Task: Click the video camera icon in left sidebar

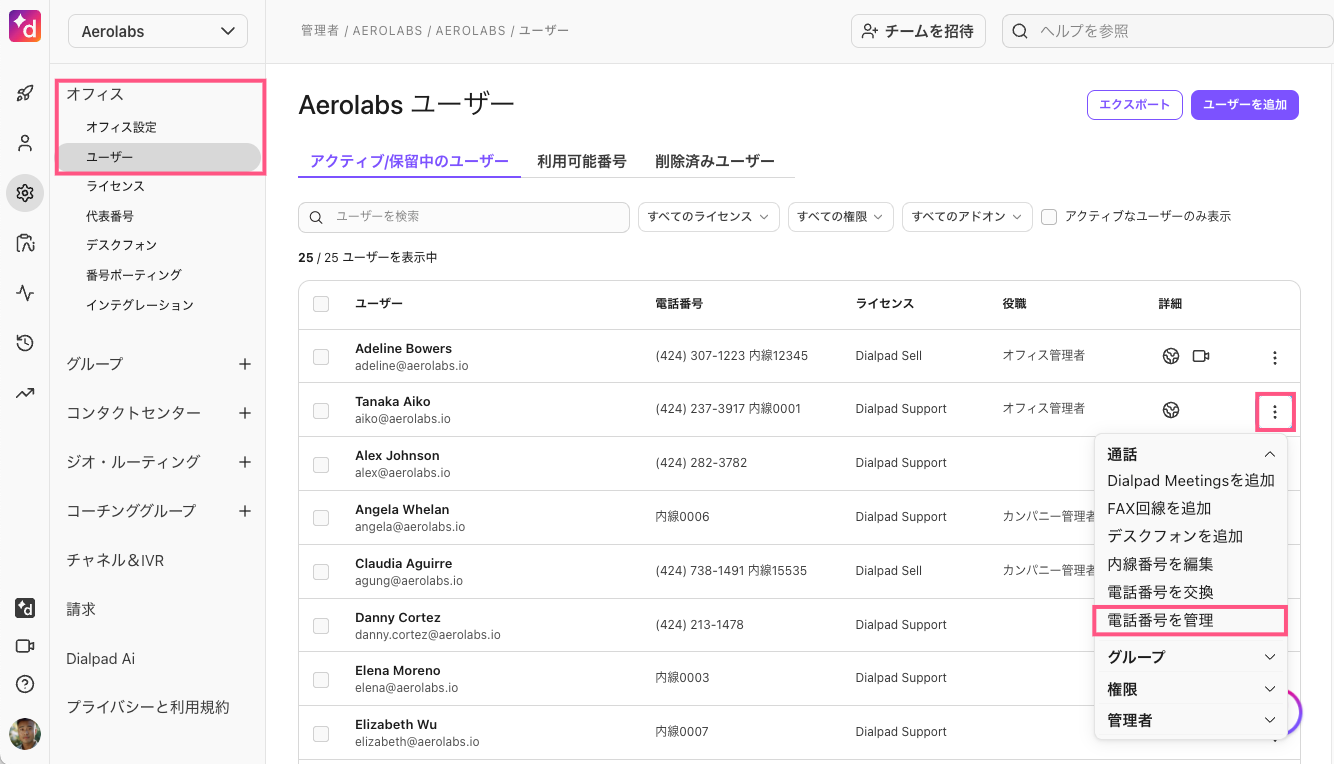Action: 25,646
